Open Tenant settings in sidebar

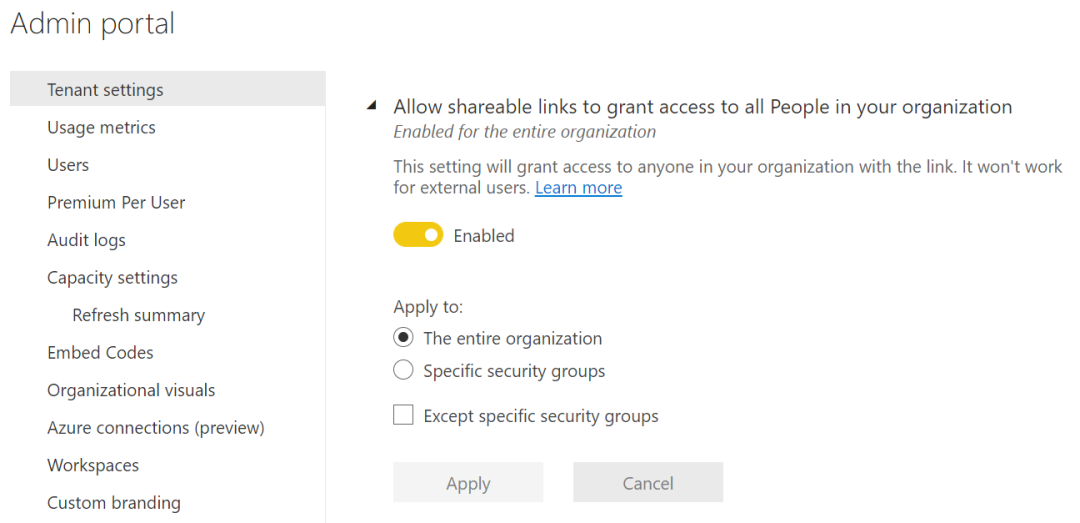[105, 90]
